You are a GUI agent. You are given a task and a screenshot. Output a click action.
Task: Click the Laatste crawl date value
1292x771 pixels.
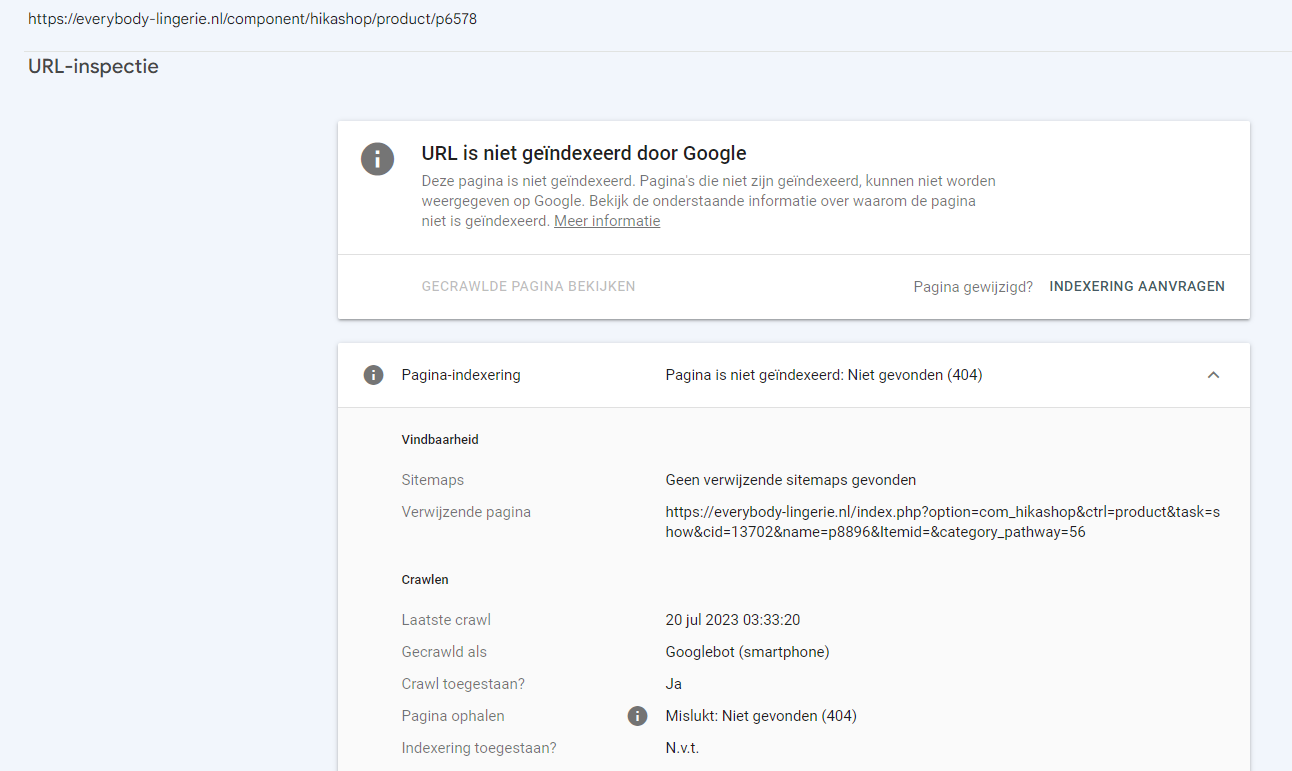pyautogui.click(x=733, y=620)
